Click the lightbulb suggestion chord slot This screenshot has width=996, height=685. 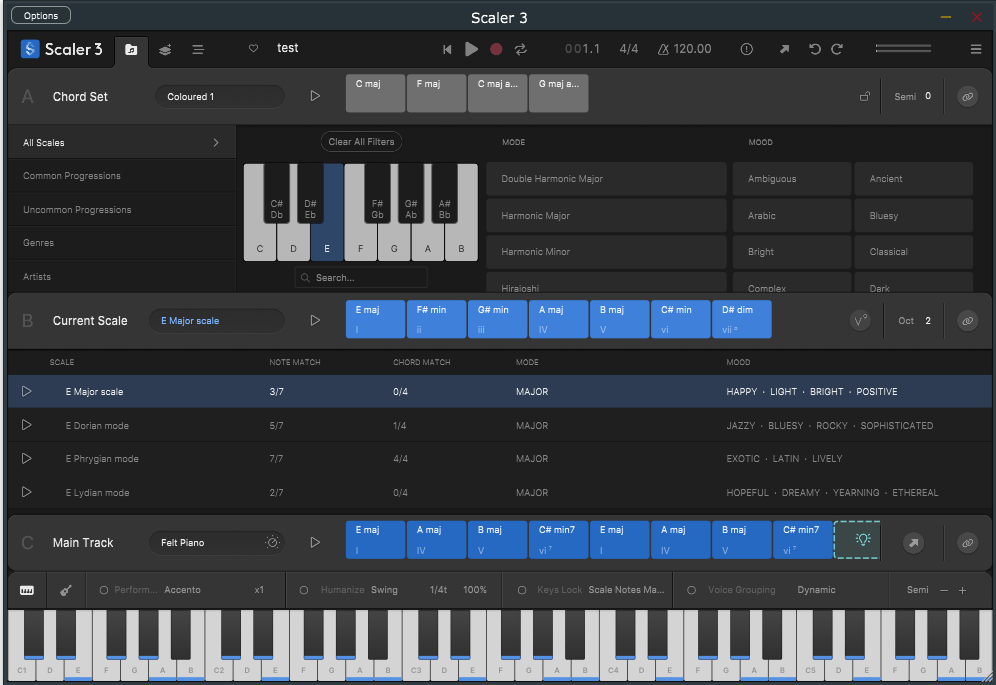(857, 539)
